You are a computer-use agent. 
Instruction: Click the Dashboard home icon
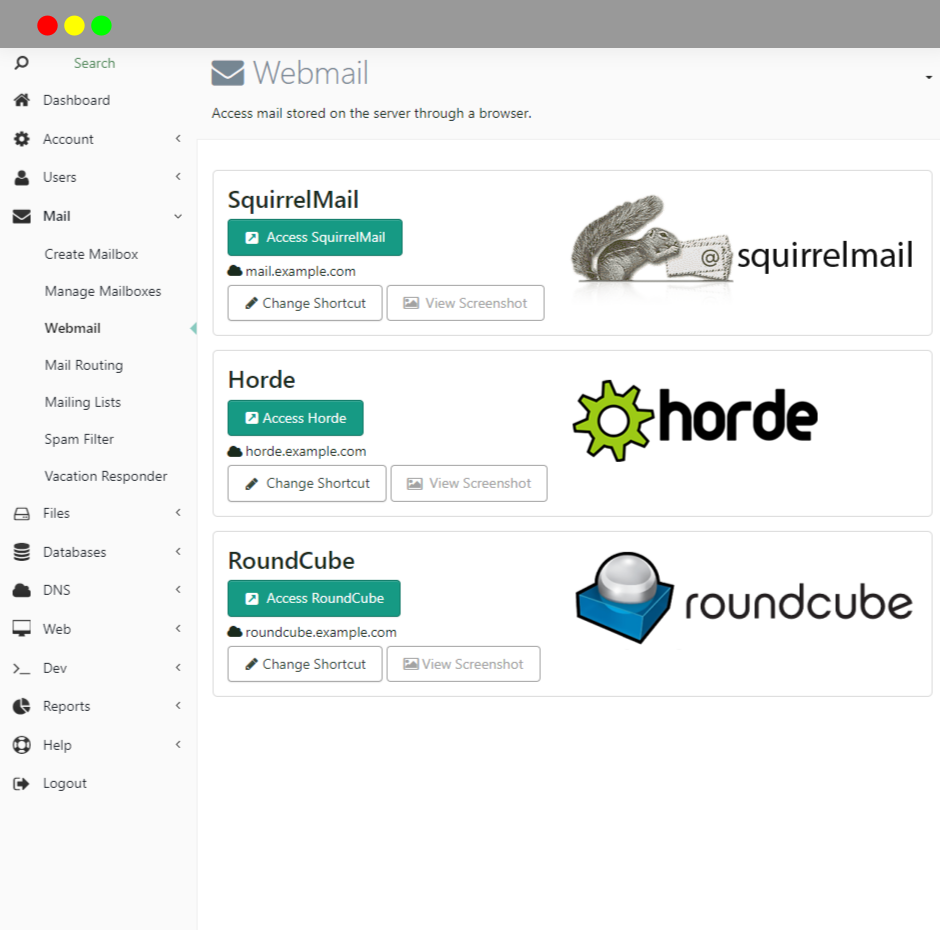pyautogui.click(x=22, y=100)
